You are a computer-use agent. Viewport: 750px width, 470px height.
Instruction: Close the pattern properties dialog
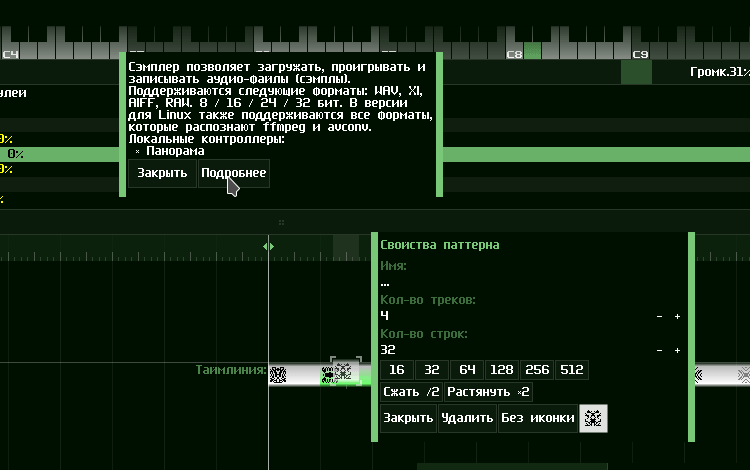[x=408, y=418]
